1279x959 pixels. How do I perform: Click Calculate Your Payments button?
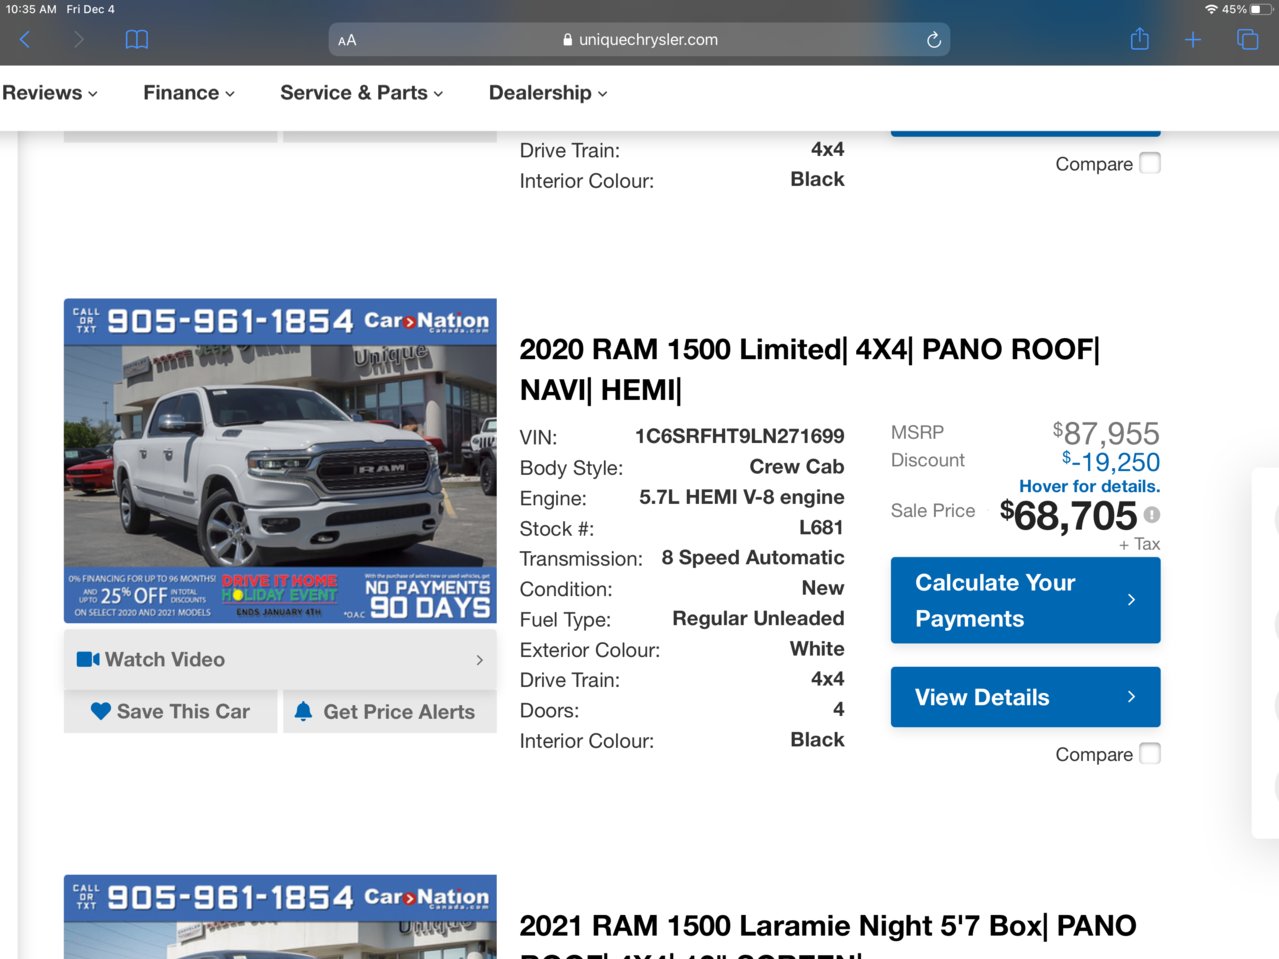coord(1025,600)
